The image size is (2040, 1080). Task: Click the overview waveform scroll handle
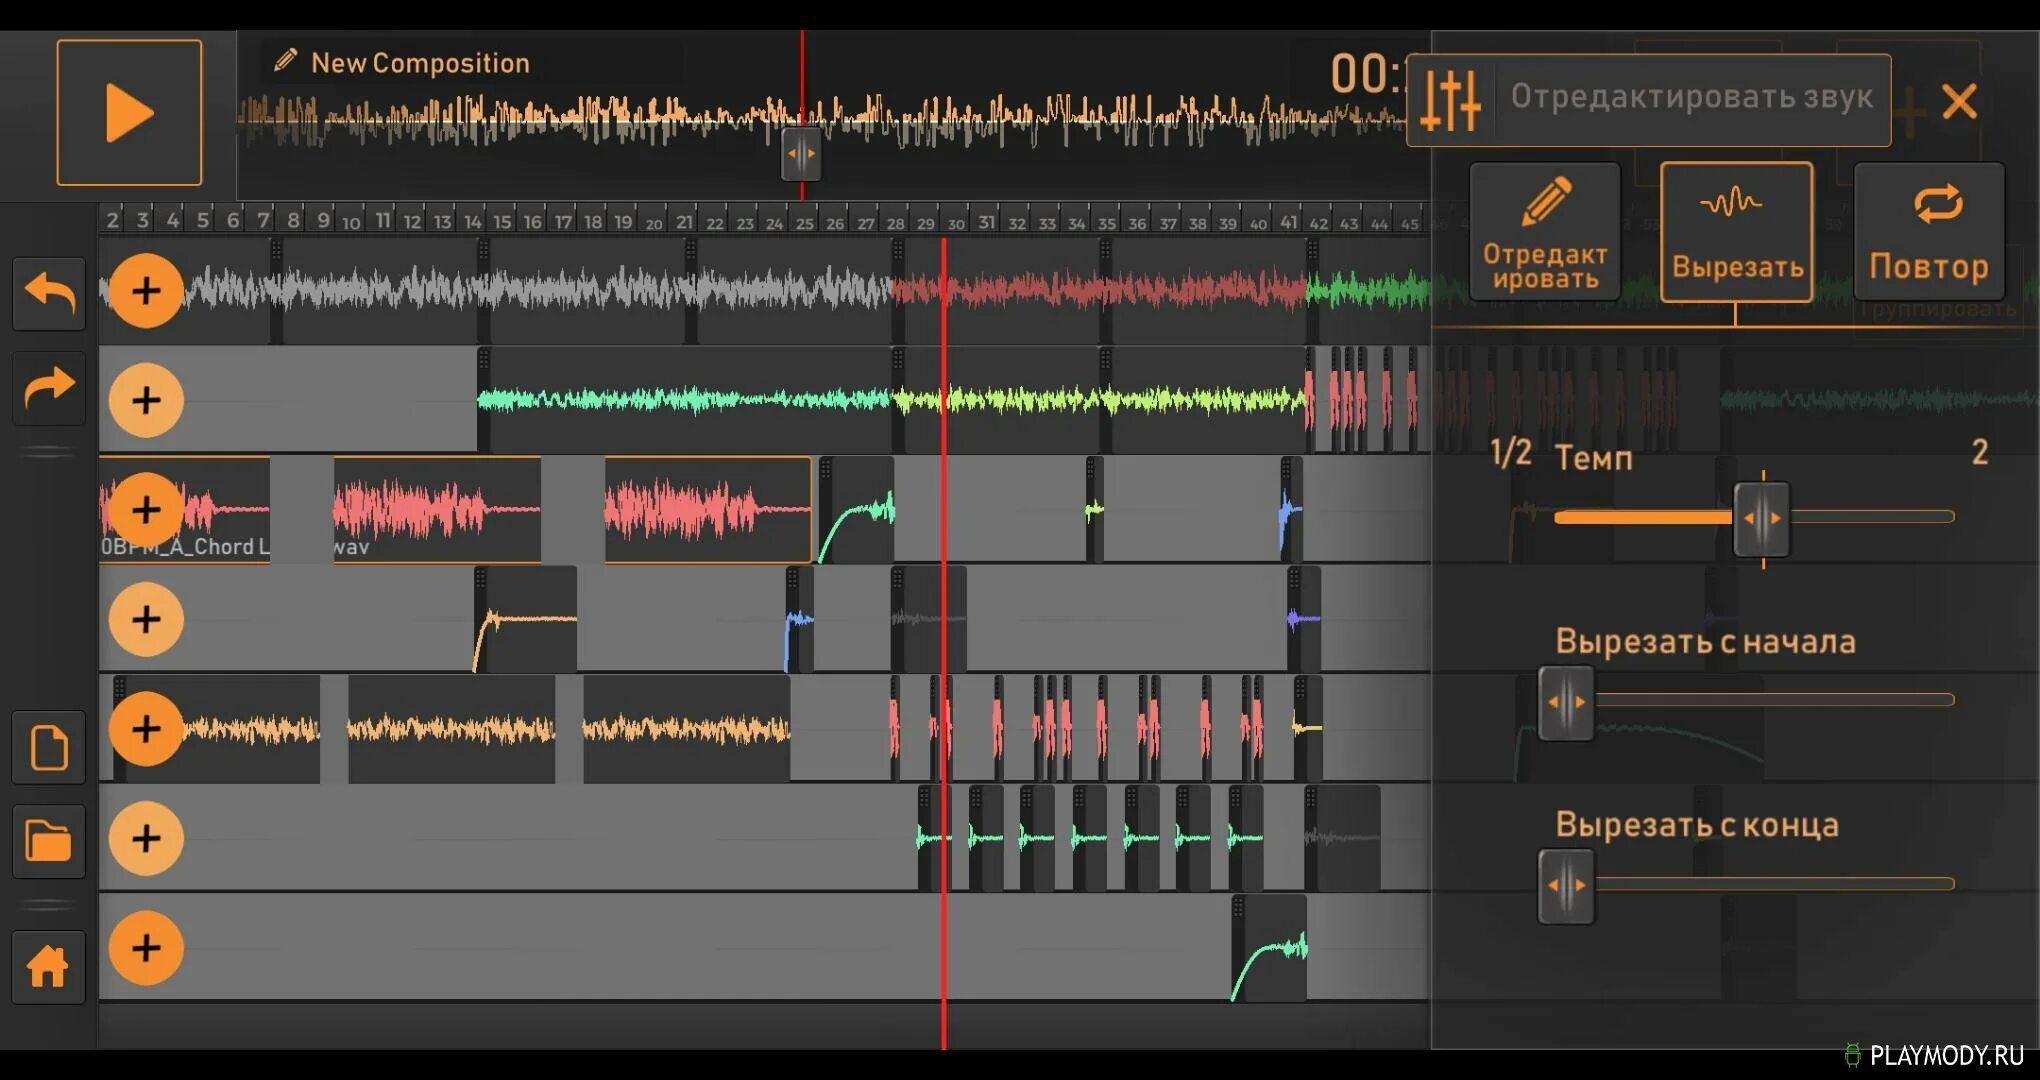pos(801,154)
